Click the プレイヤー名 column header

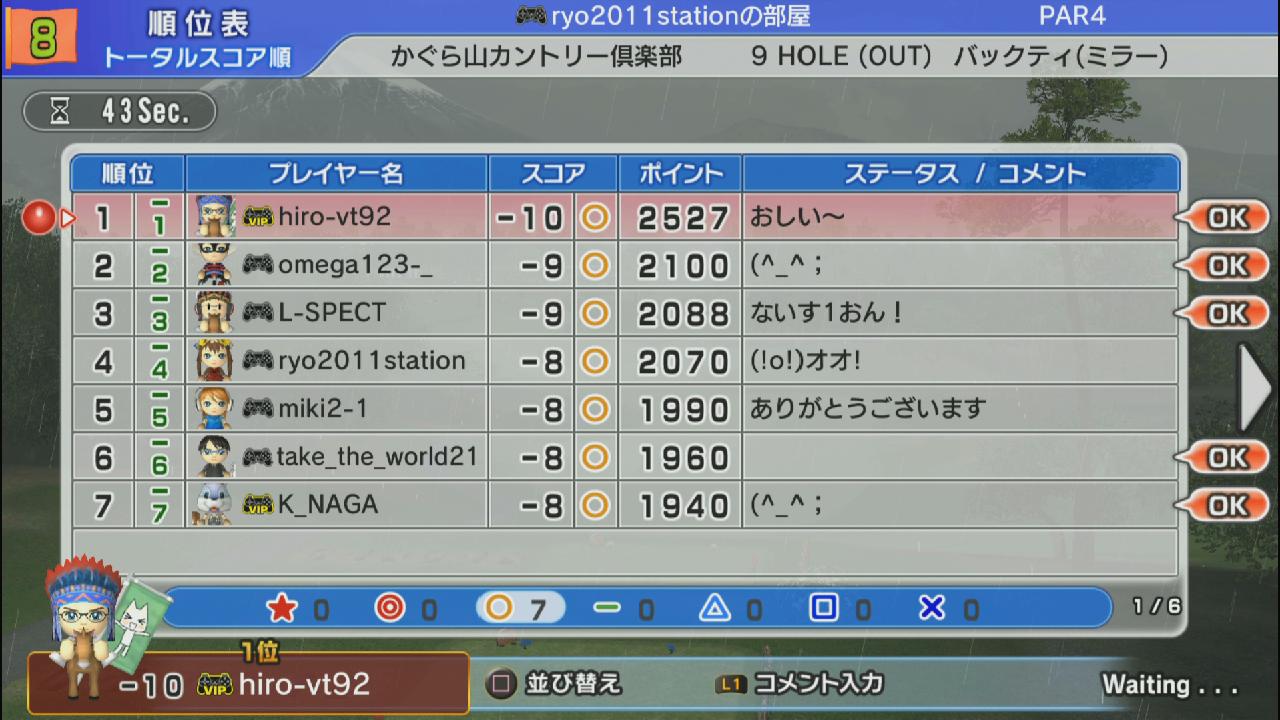[336, 173]
